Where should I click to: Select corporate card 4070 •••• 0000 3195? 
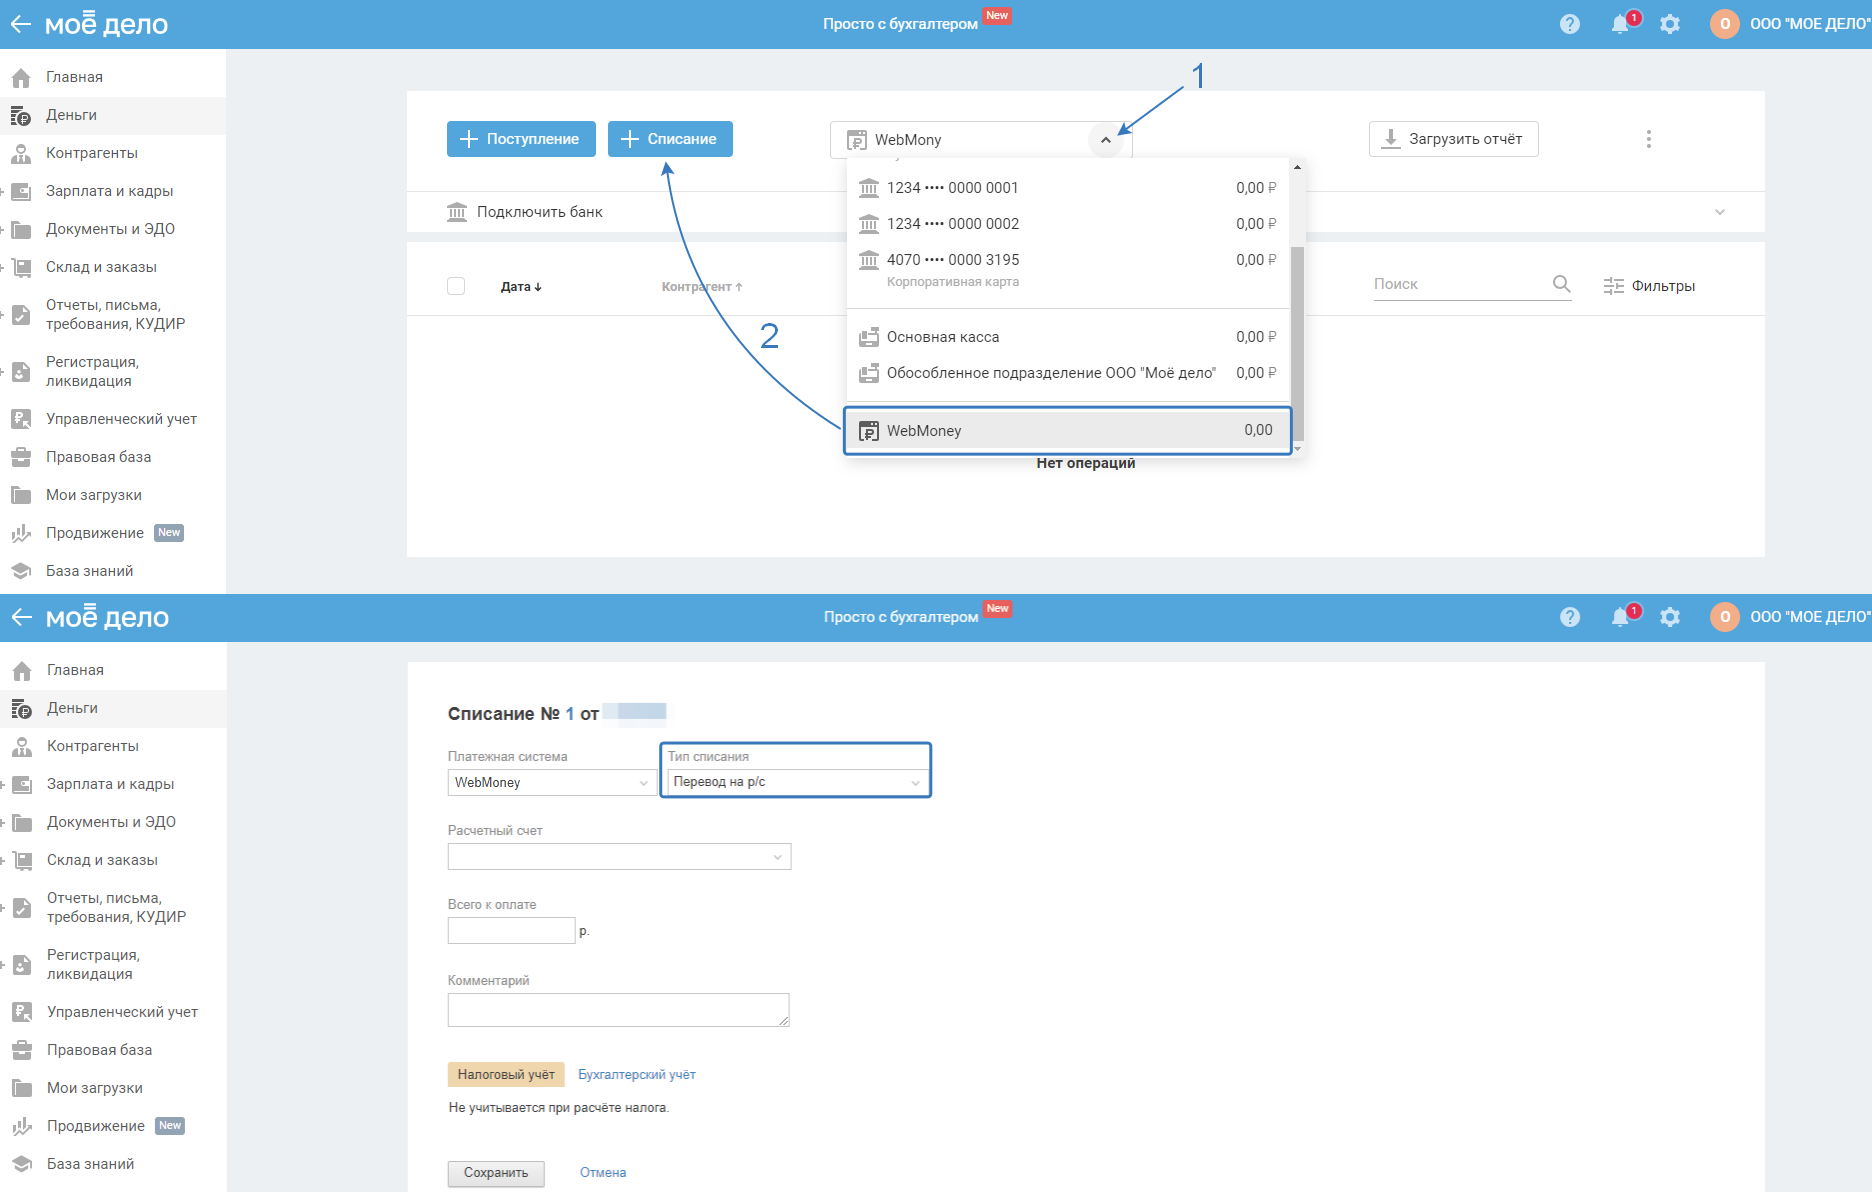click(x=1068, y=269)
